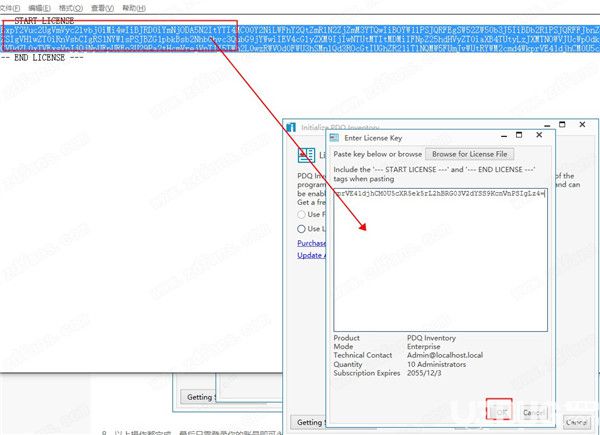Click the 10 Administrators quantity value

pos(437,364)
